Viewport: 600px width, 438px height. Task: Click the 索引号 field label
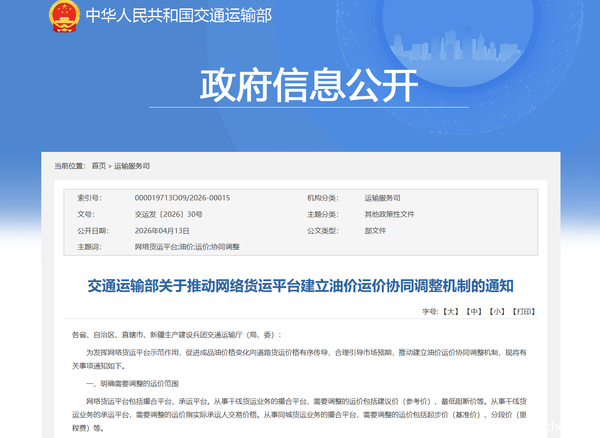89,198
